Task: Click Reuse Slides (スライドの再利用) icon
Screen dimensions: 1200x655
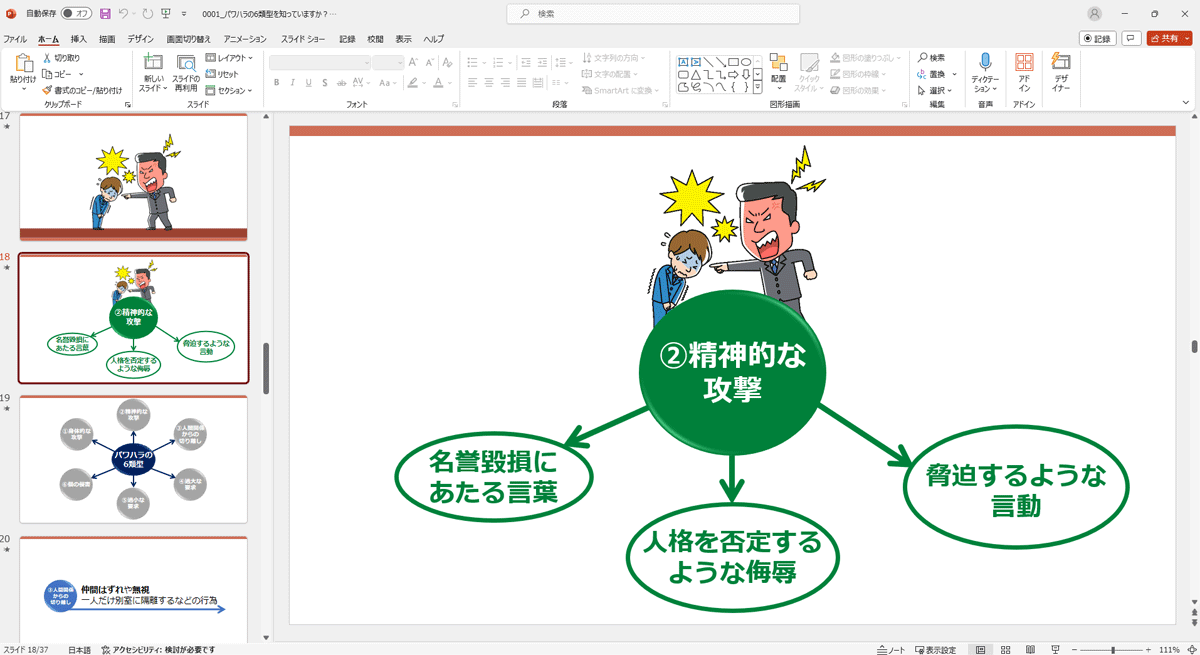Action: point(186,62)
